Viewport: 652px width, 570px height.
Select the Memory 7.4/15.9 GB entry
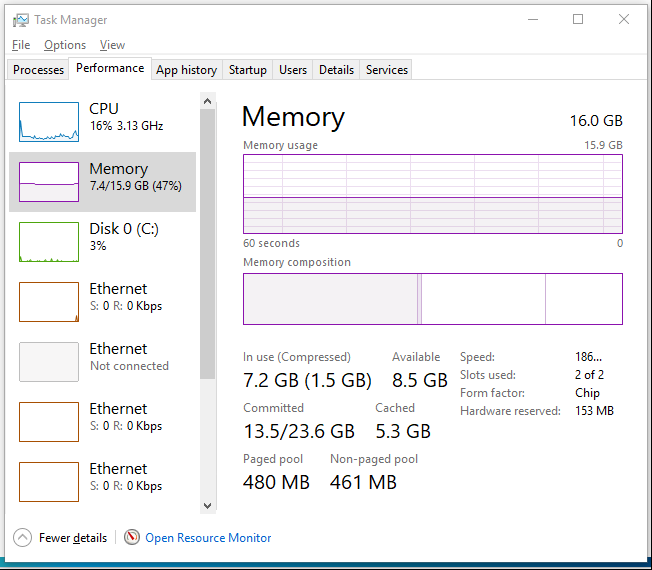coord(102,182)
